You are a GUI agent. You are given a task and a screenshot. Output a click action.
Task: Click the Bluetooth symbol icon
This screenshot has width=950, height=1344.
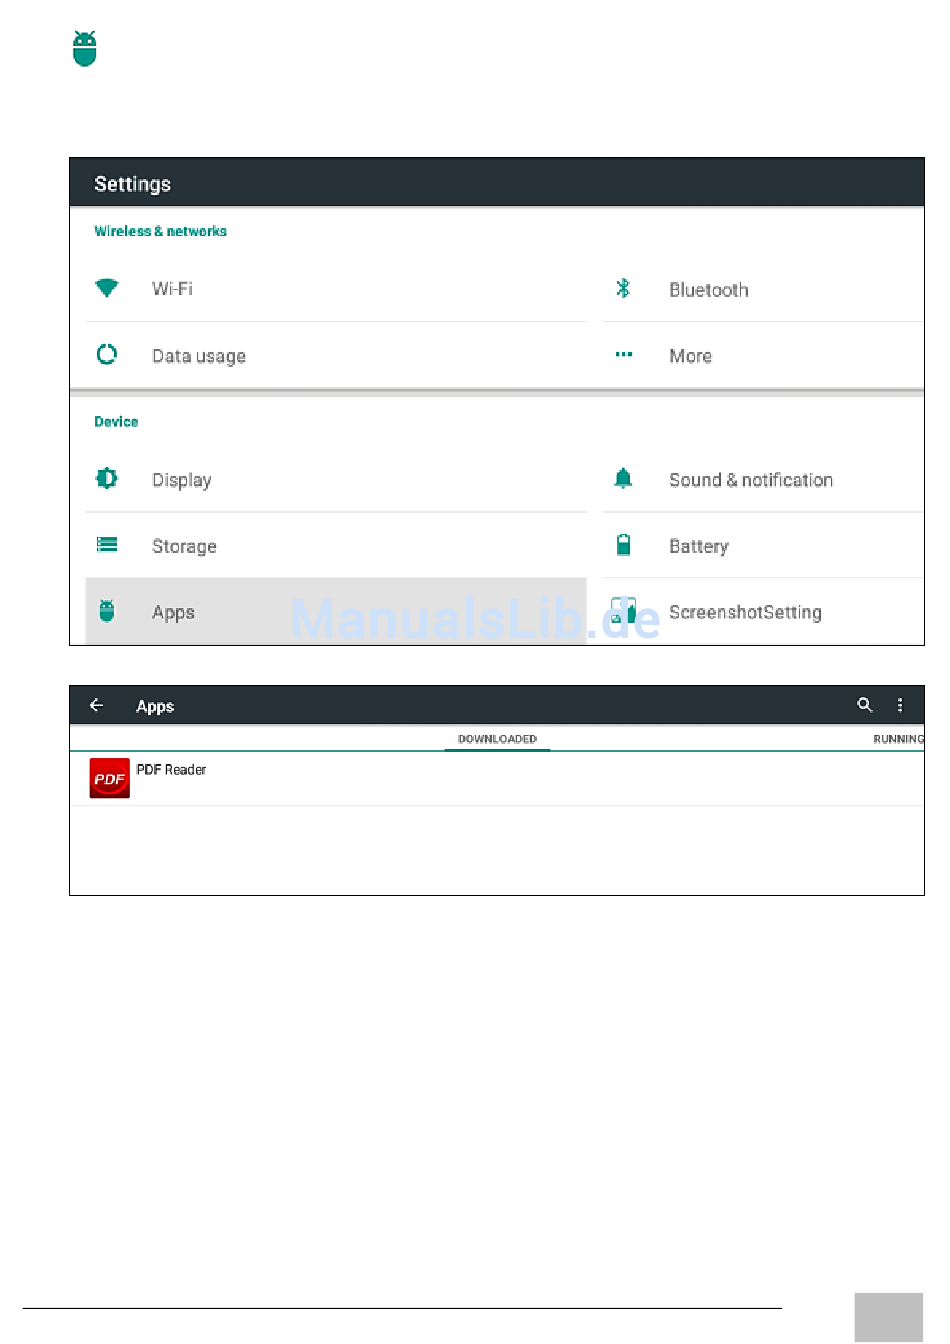(x=623, y=289)
